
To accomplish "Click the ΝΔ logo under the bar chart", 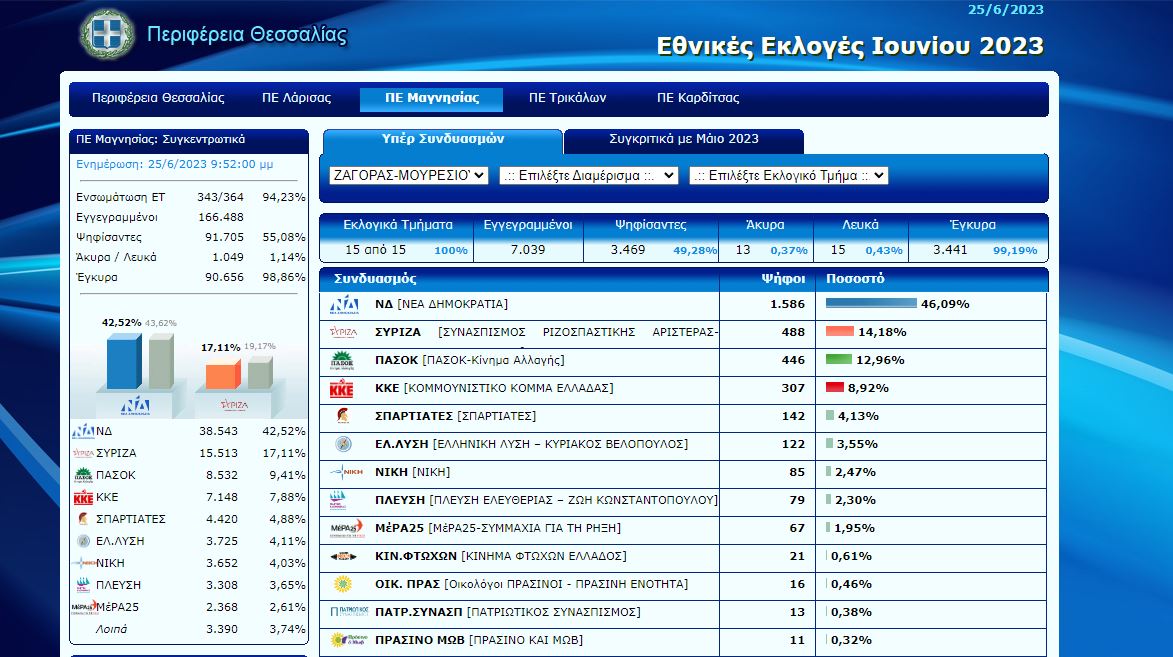I will pyautogui.click(x=135, y=406).
